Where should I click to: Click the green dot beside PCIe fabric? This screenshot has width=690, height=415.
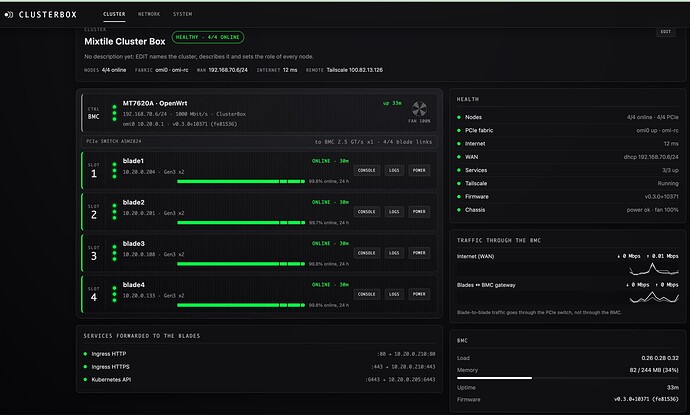point(459,131)
